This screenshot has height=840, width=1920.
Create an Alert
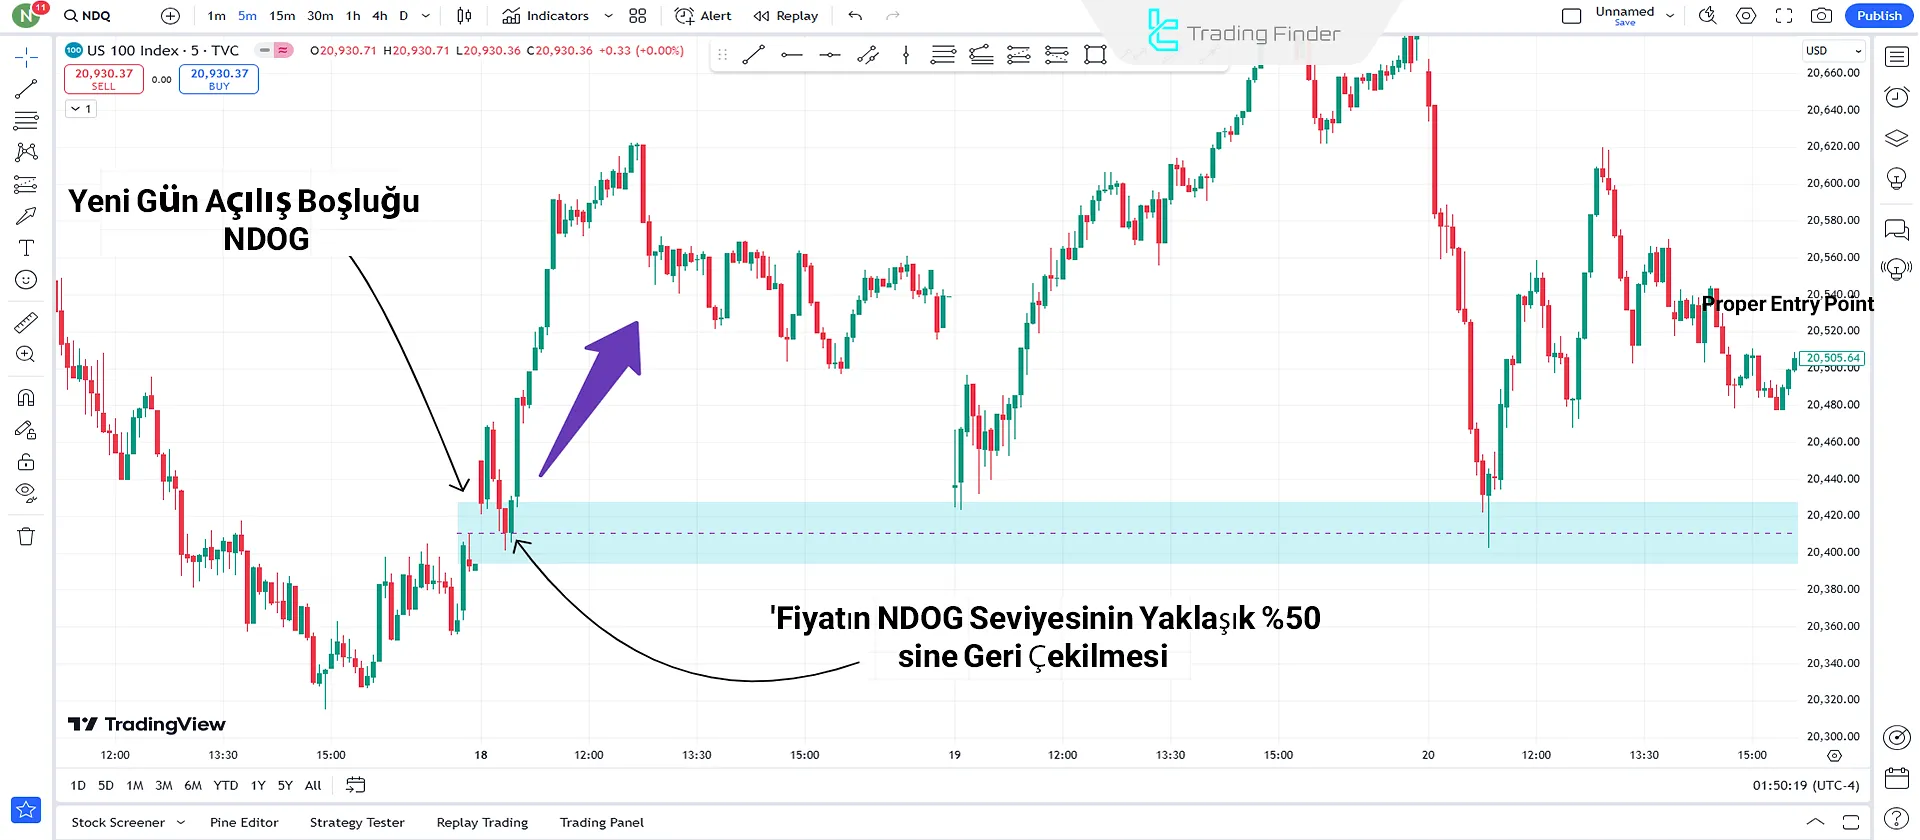click(703, 16)
